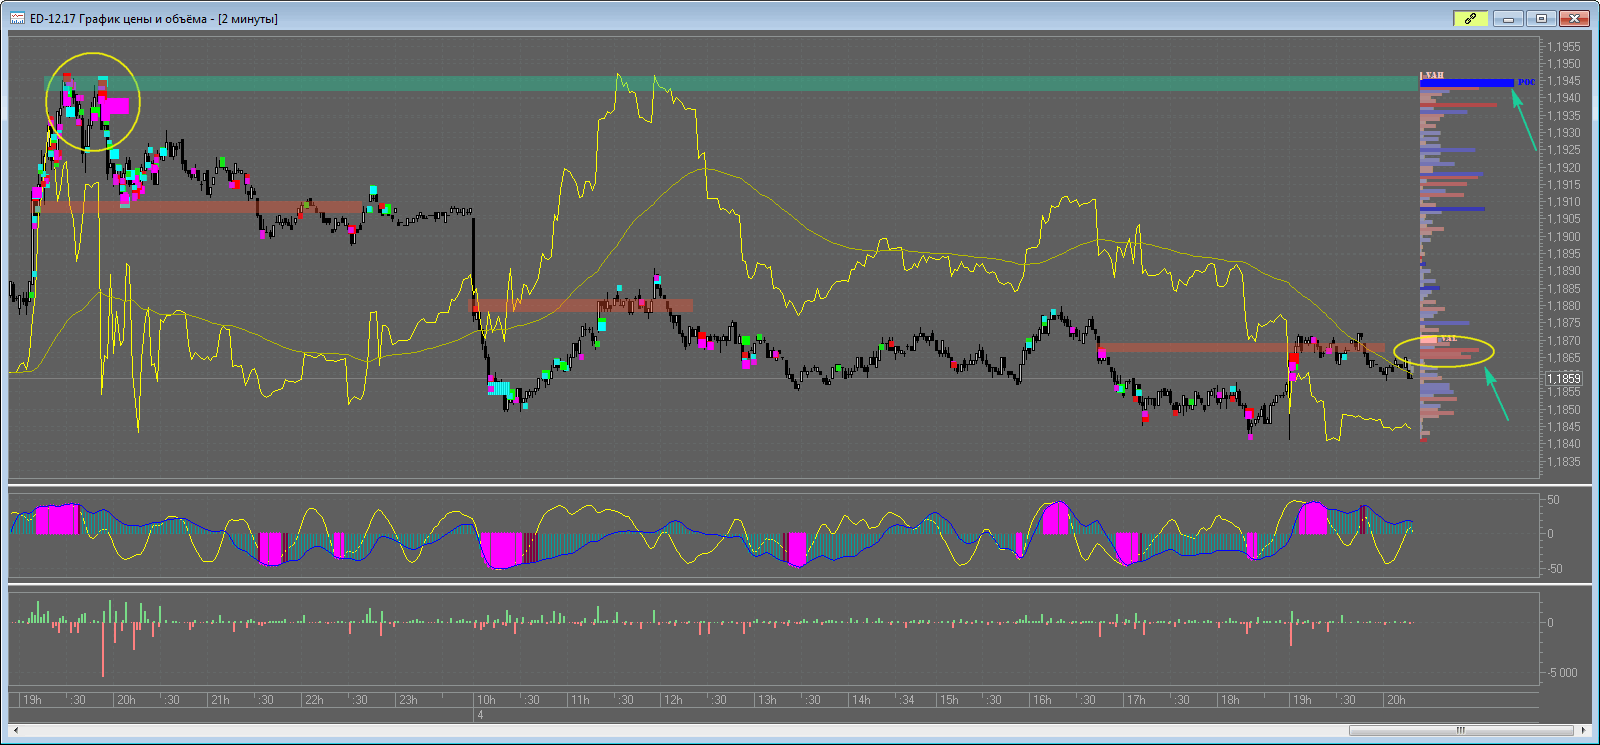Click the 1,1920 price axis label

click(1564, 168)
